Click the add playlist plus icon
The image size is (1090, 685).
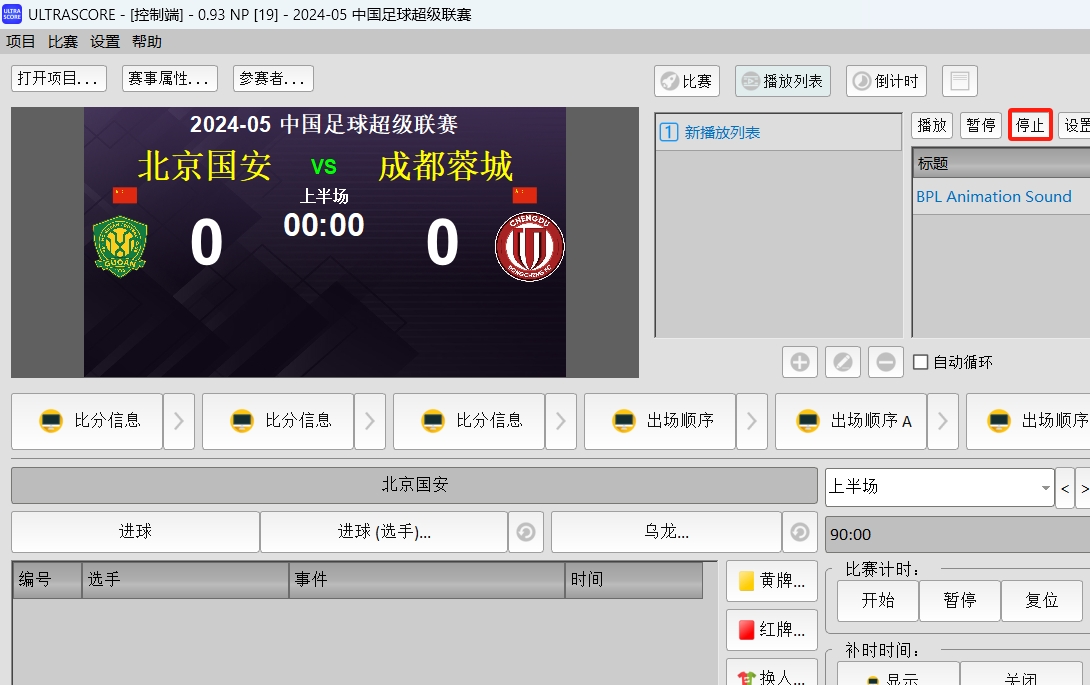800,362
